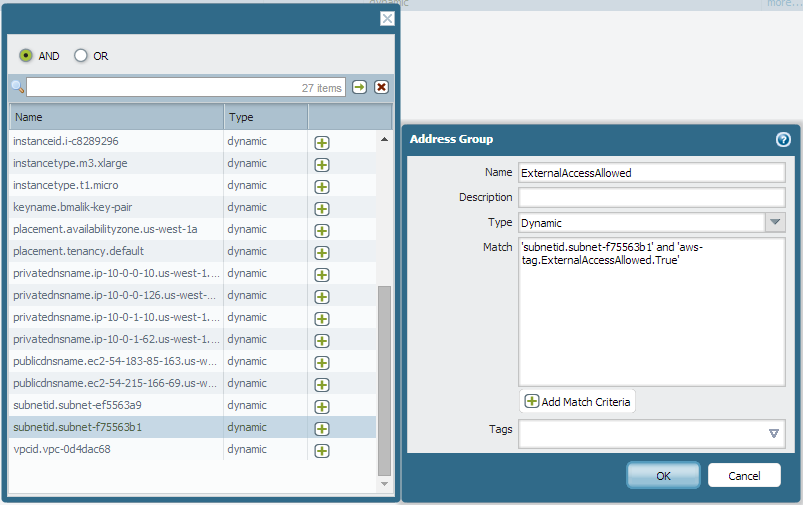Sort list by Type column header
This screenshot has height=505, width=803.
(x=265, y=117)
